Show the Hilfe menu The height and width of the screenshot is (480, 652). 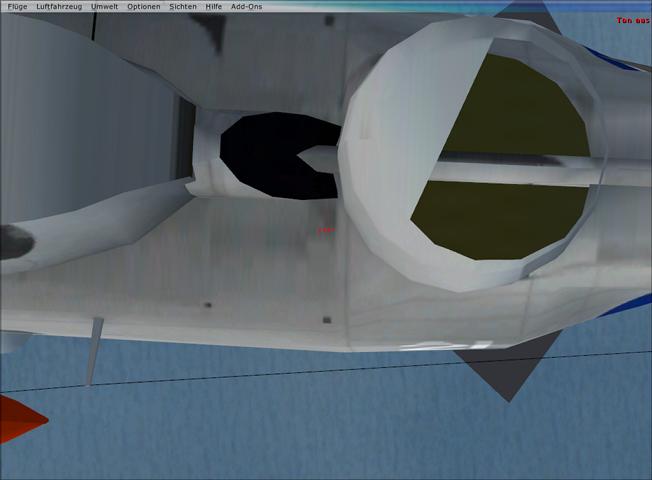[x=214, y=6]
